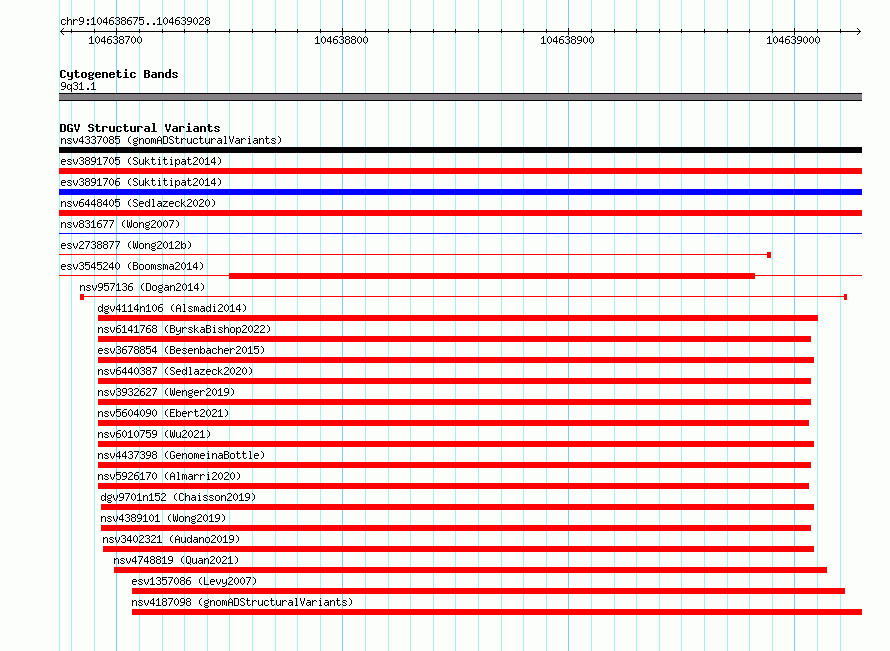Click ruler position 104638700
Viewport: 890px width, 651px height.
pyautogui.click(x=115, y=40)
